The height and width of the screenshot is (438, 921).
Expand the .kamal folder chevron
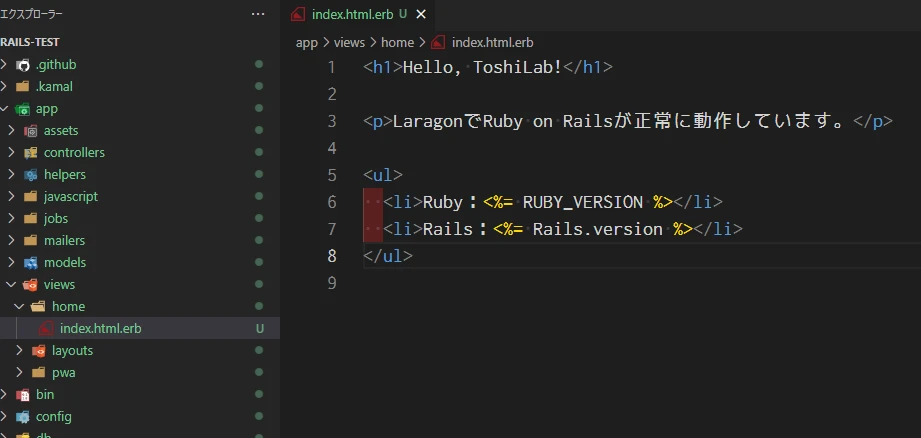[x=4, y=87]
